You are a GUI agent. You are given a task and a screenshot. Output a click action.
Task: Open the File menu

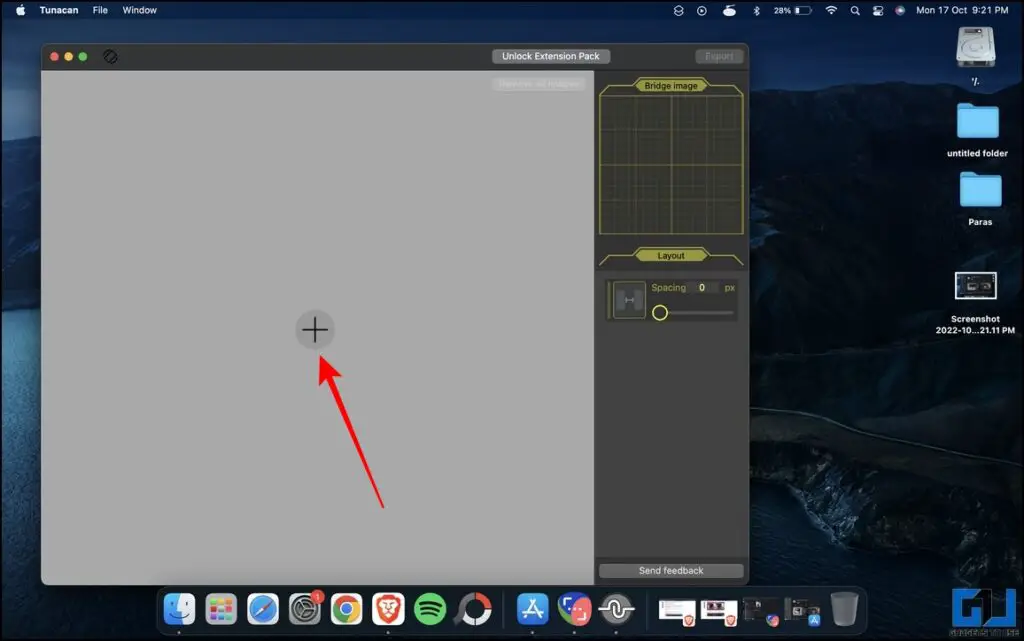(100, 10)
